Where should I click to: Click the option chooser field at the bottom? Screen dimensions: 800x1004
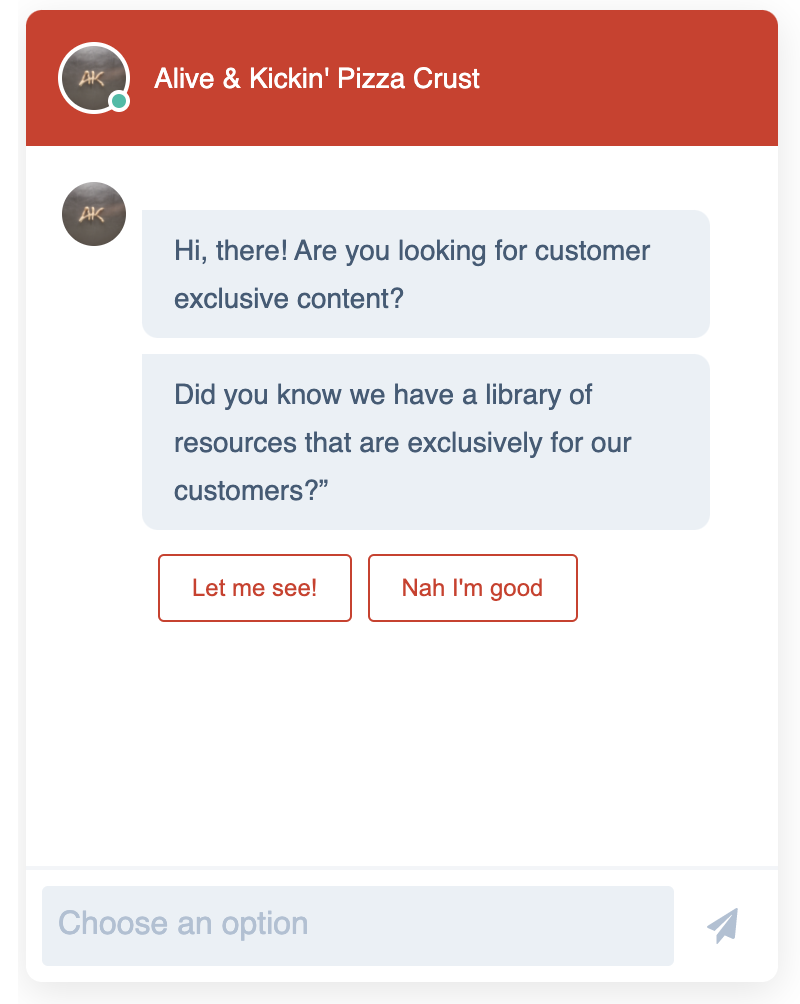[357, 925]
